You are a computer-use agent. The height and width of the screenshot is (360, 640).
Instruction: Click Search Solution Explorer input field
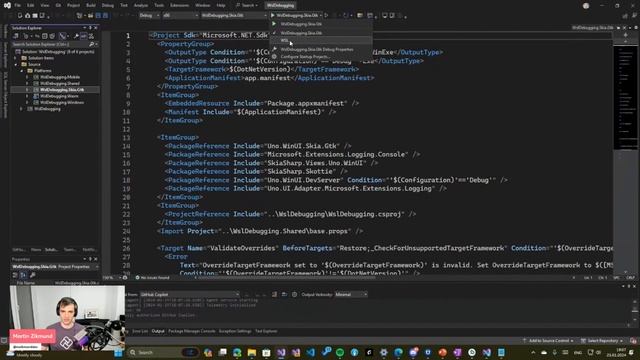point(49,44)
